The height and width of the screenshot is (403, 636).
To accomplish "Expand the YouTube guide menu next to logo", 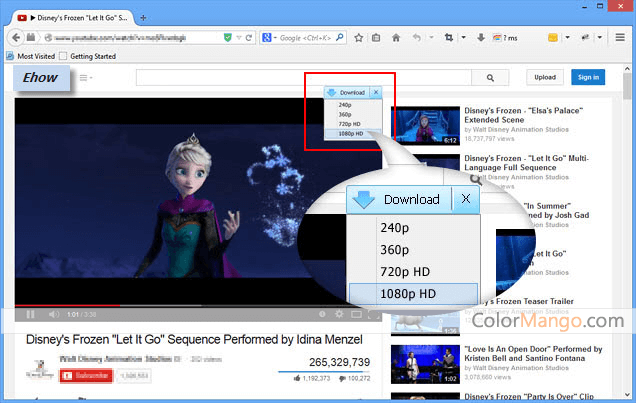I will tap(85, 77).
